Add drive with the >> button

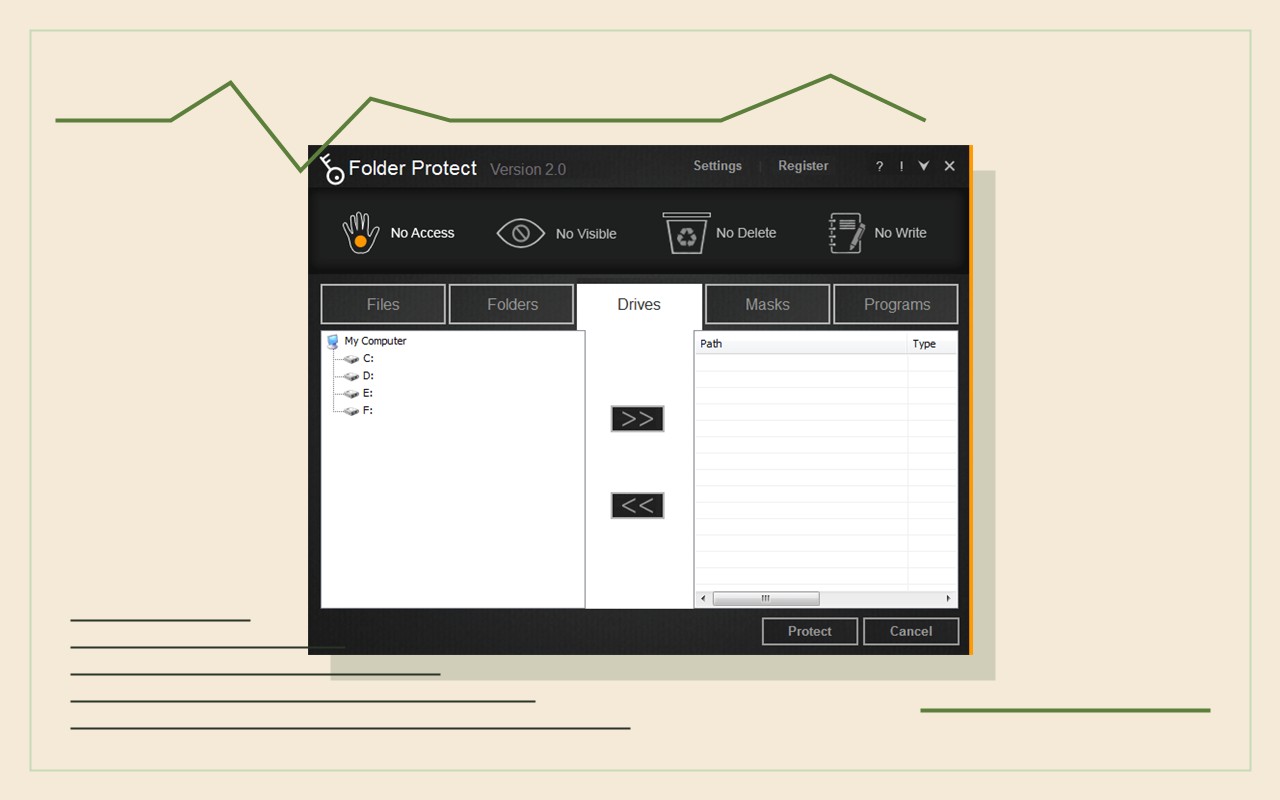(x=637, y=419)
